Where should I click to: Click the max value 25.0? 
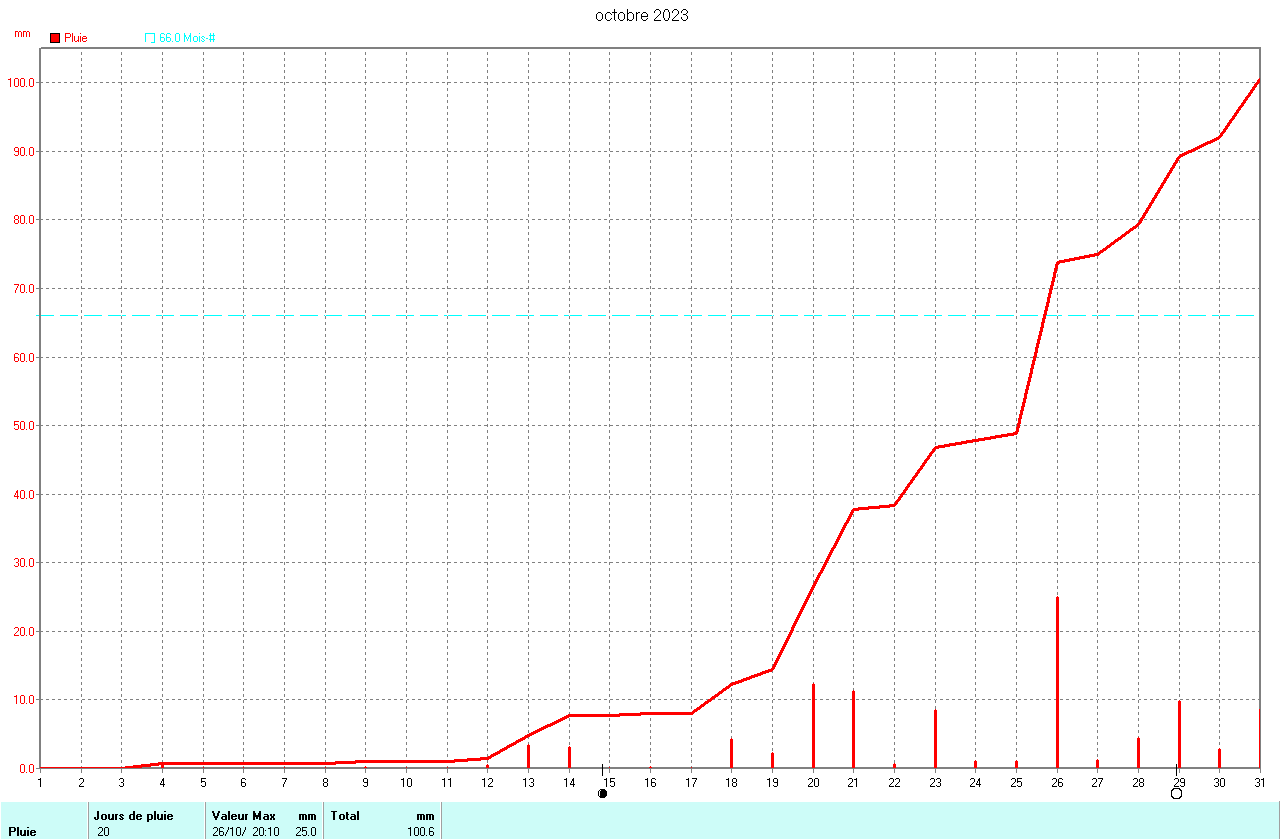[305, 831]
